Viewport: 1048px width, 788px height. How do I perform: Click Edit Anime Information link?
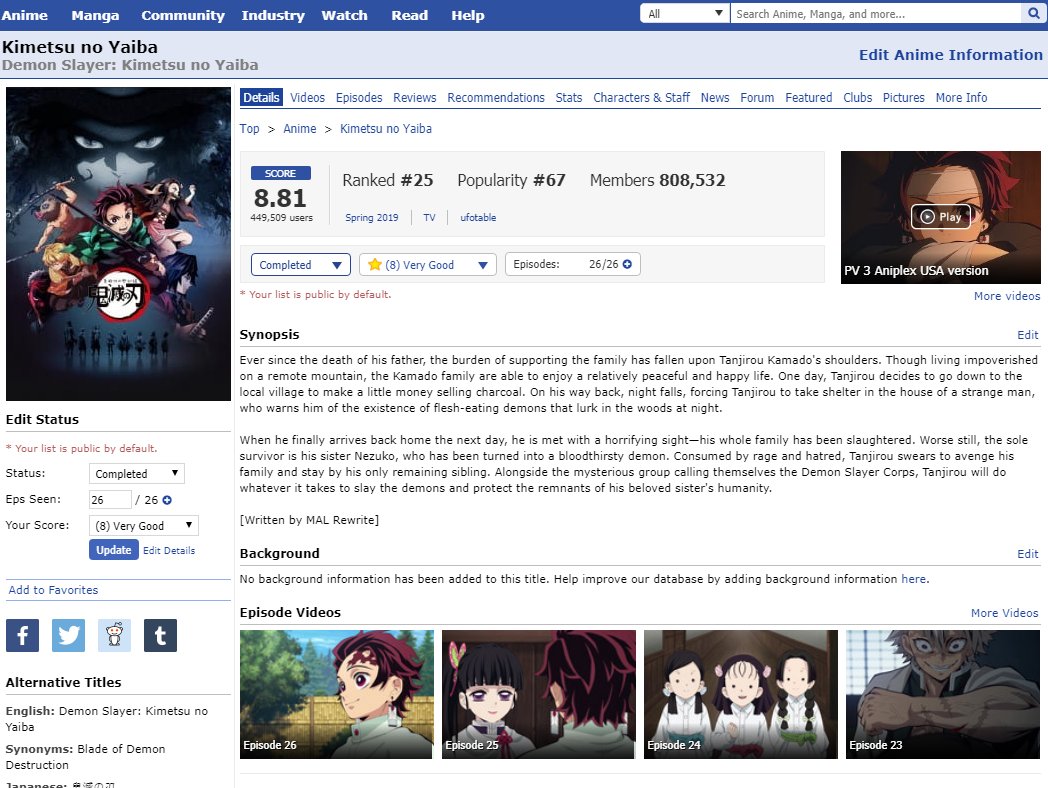pos(950,55)
